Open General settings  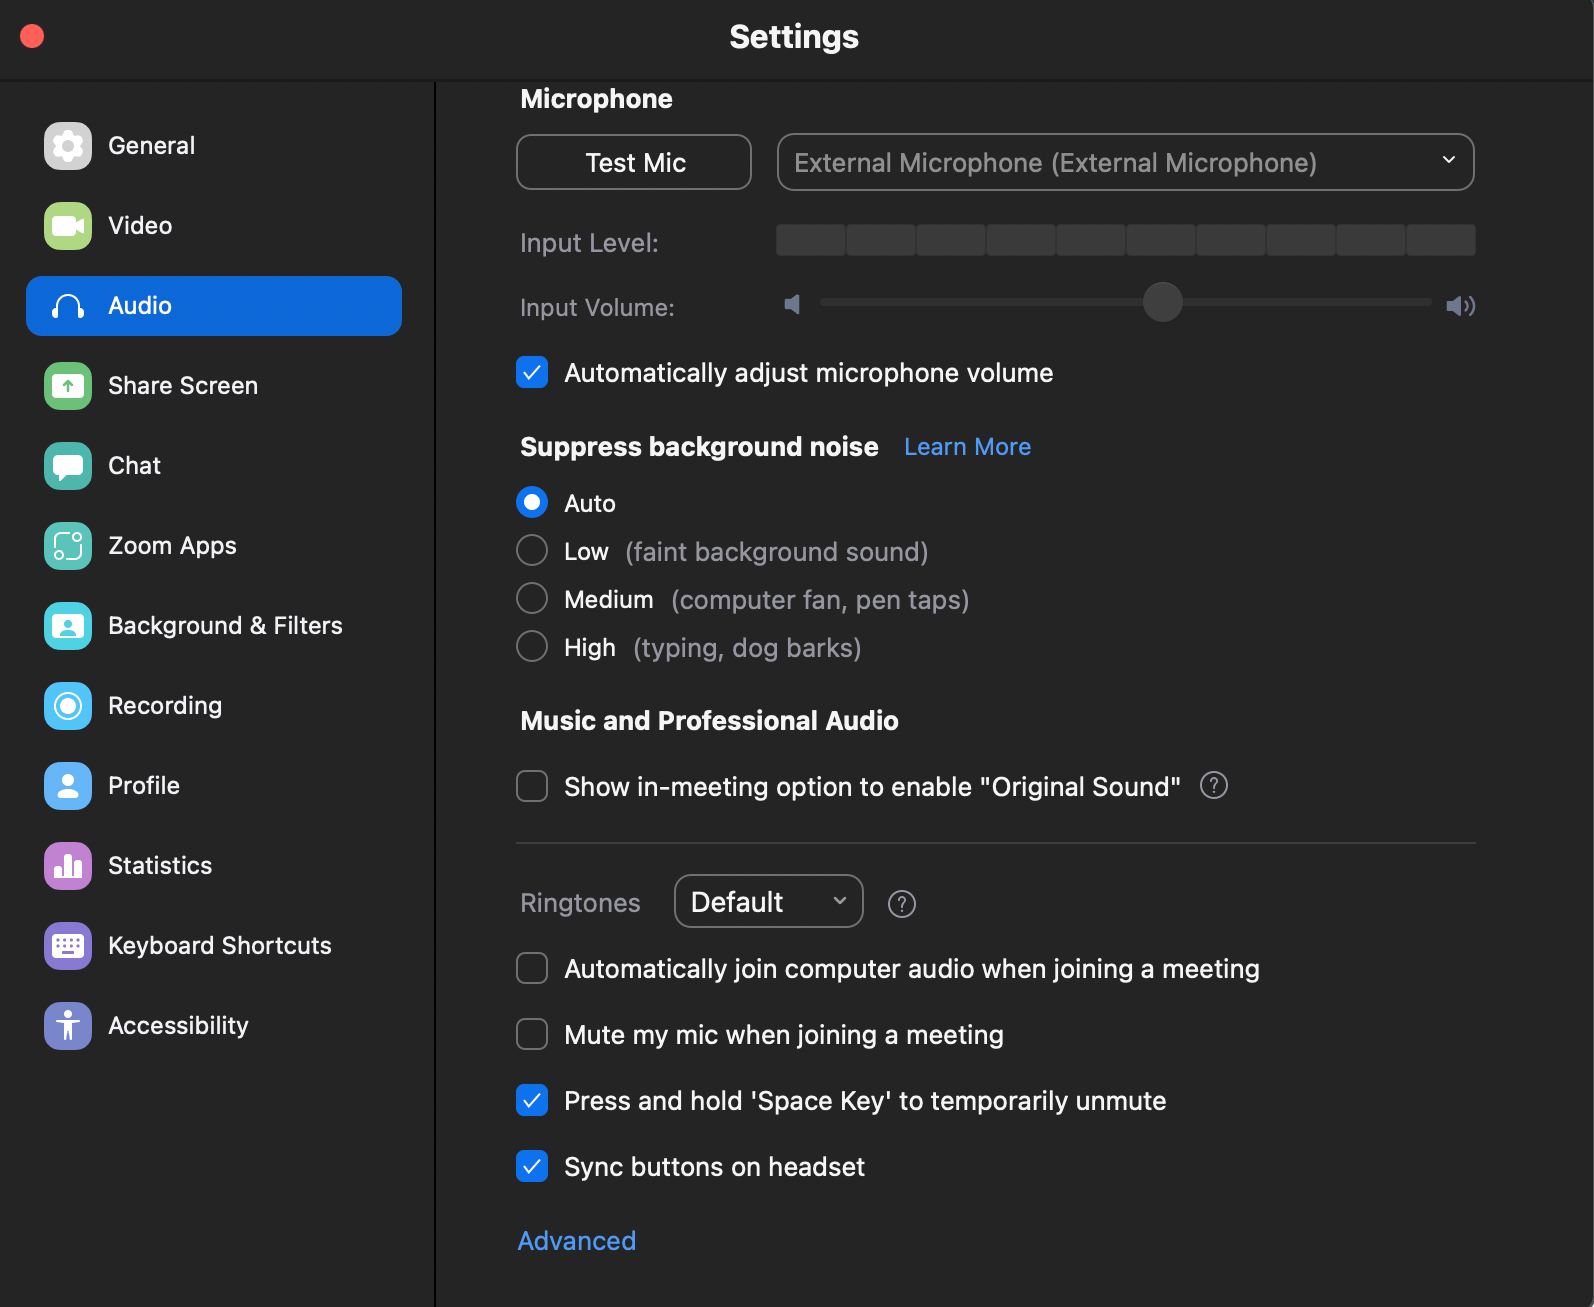coord(214,146)
